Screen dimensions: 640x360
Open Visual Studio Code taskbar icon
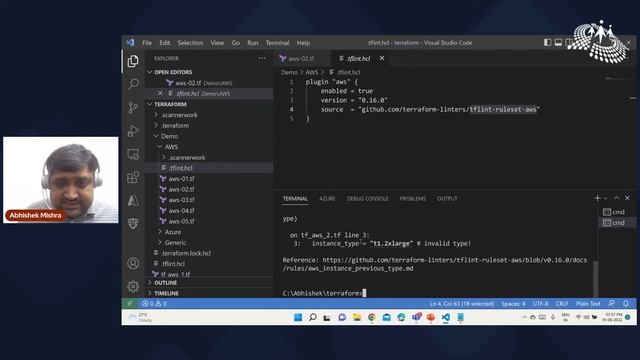[x=445, y=317]
